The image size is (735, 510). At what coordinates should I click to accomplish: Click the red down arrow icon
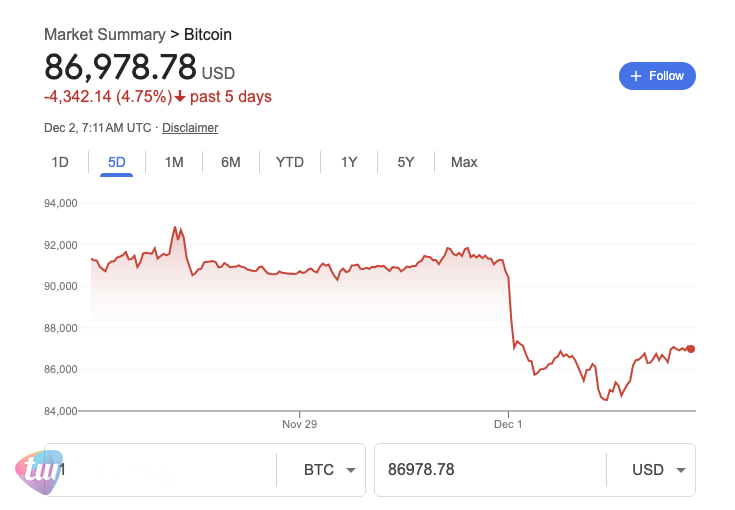click(x=180, y=97)
